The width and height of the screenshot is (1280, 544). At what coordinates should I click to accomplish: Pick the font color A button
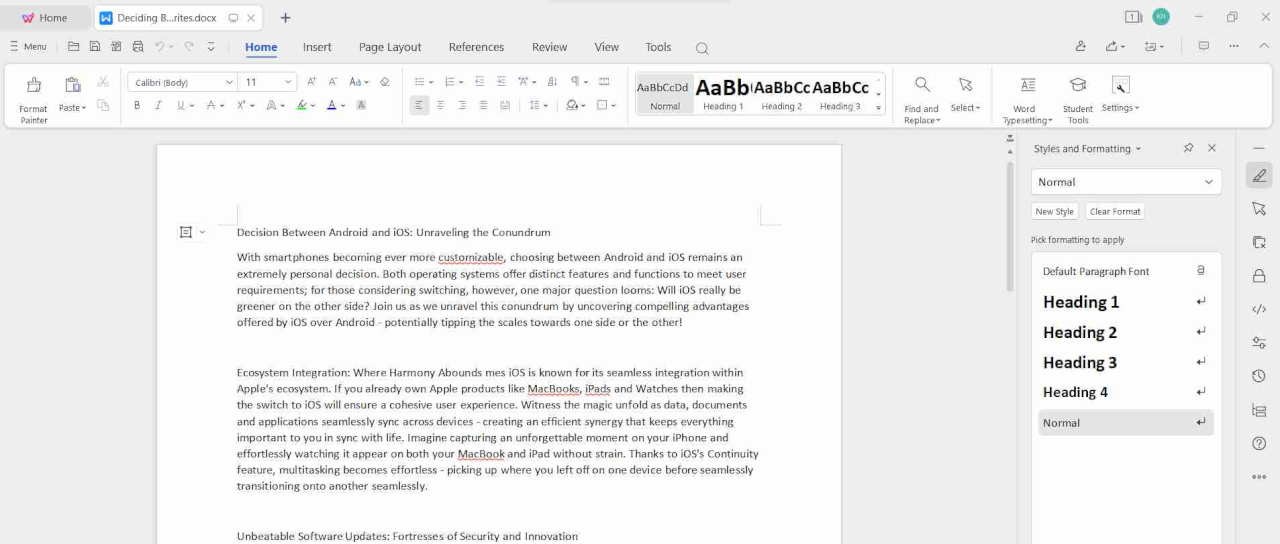(x=331, y=105)
